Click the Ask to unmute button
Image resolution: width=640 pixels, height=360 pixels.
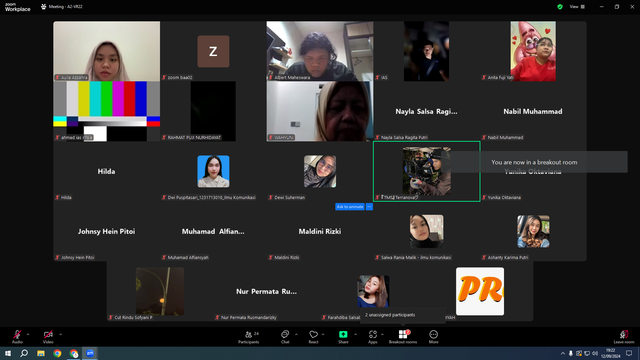350,207
